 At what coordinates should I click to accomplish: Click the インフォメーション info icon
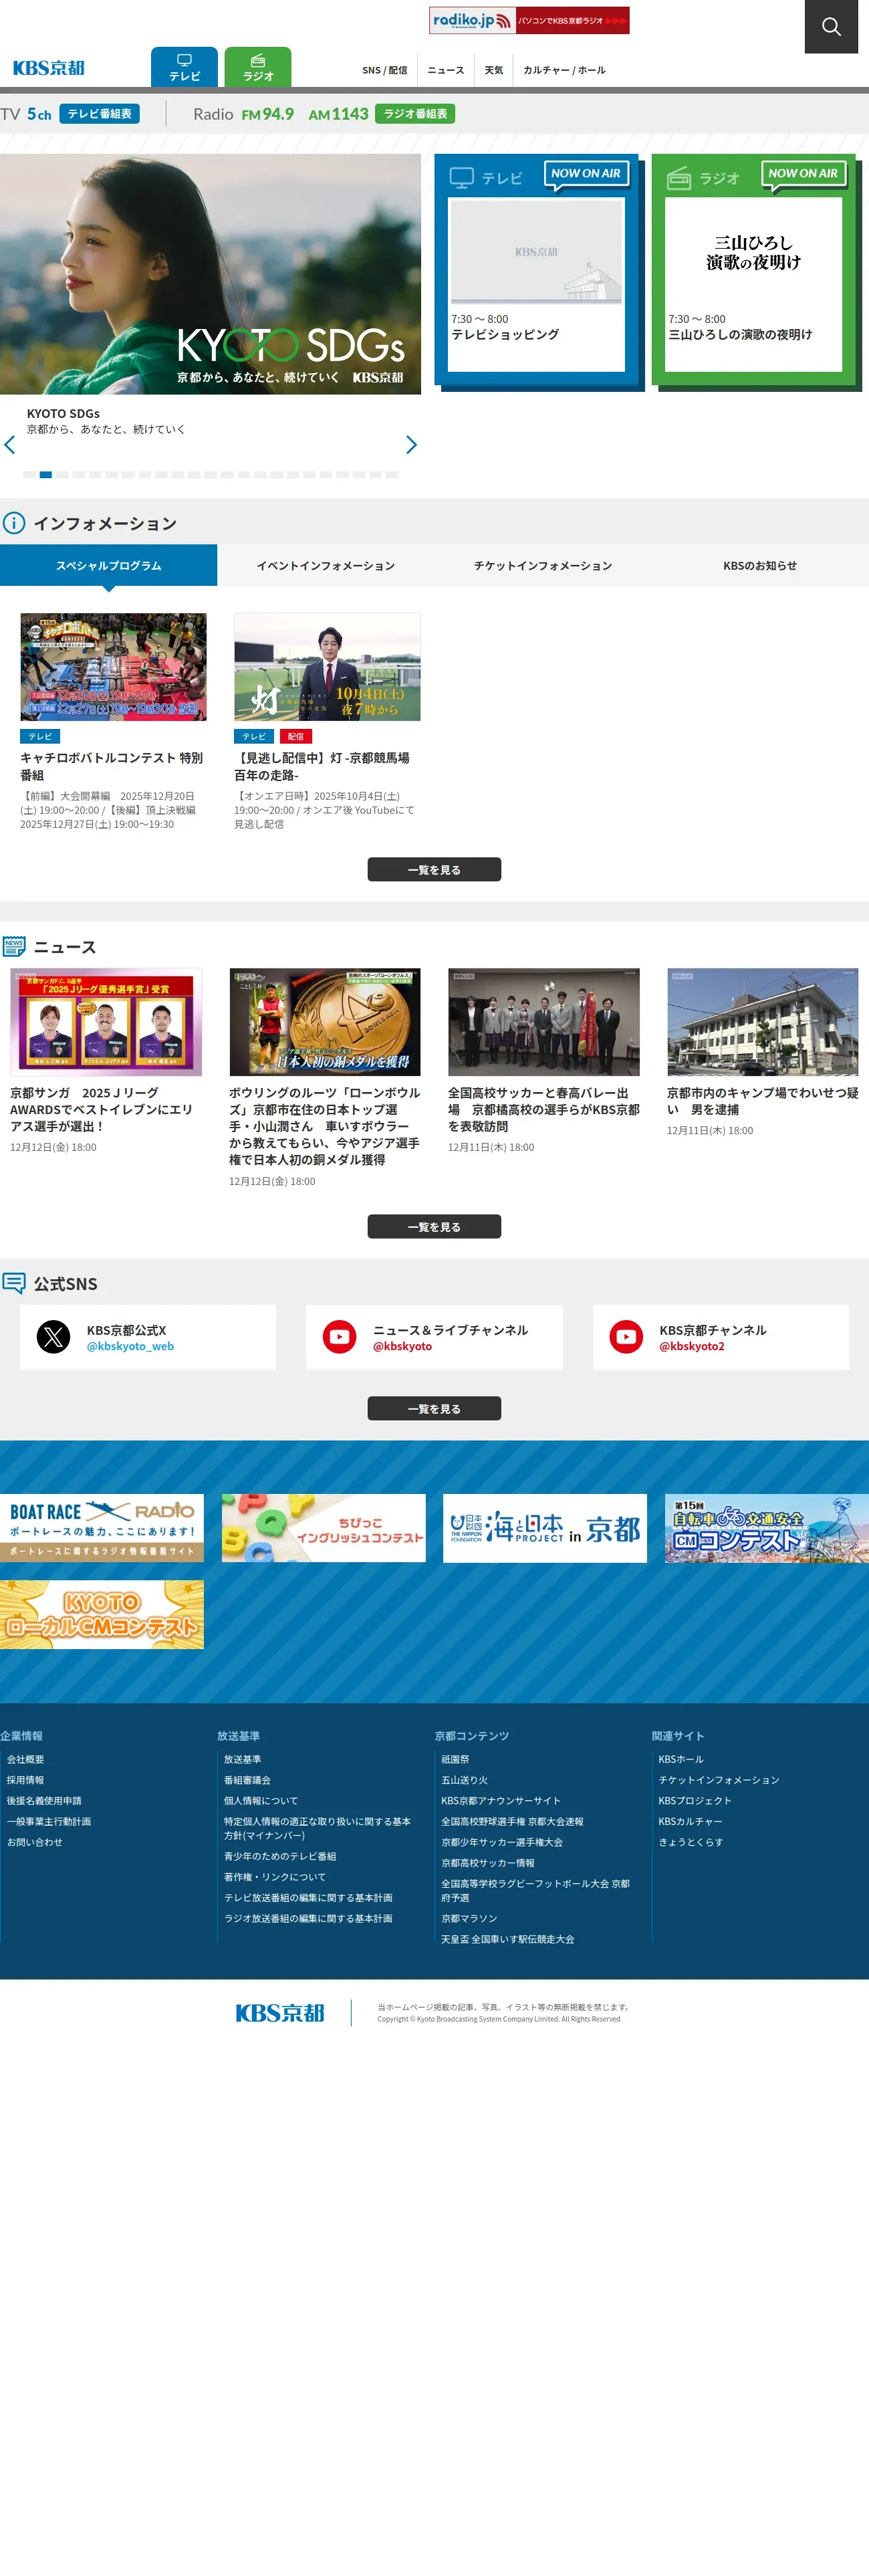coord(14,523)
